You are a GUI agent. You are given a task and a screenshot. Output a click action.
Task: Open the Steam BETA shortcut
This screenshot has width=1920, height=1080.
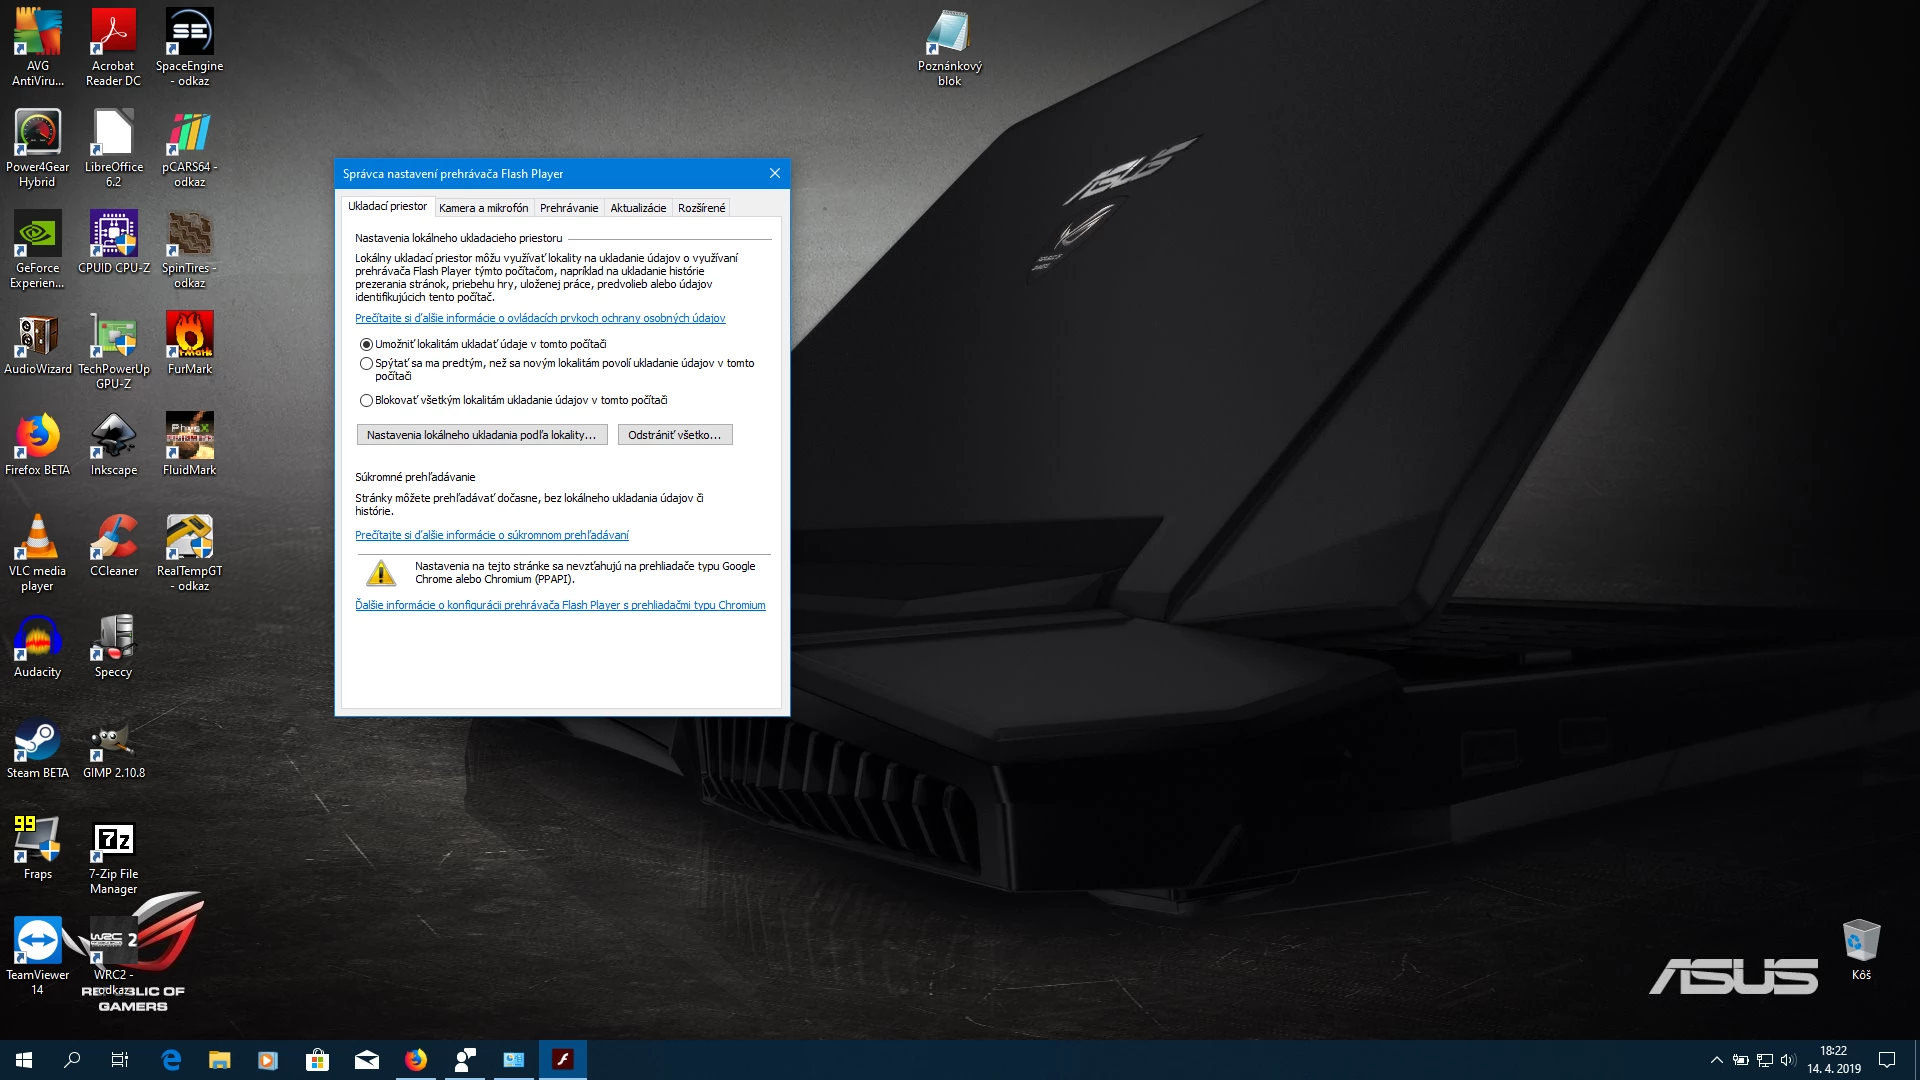click(x=37, y=741)
